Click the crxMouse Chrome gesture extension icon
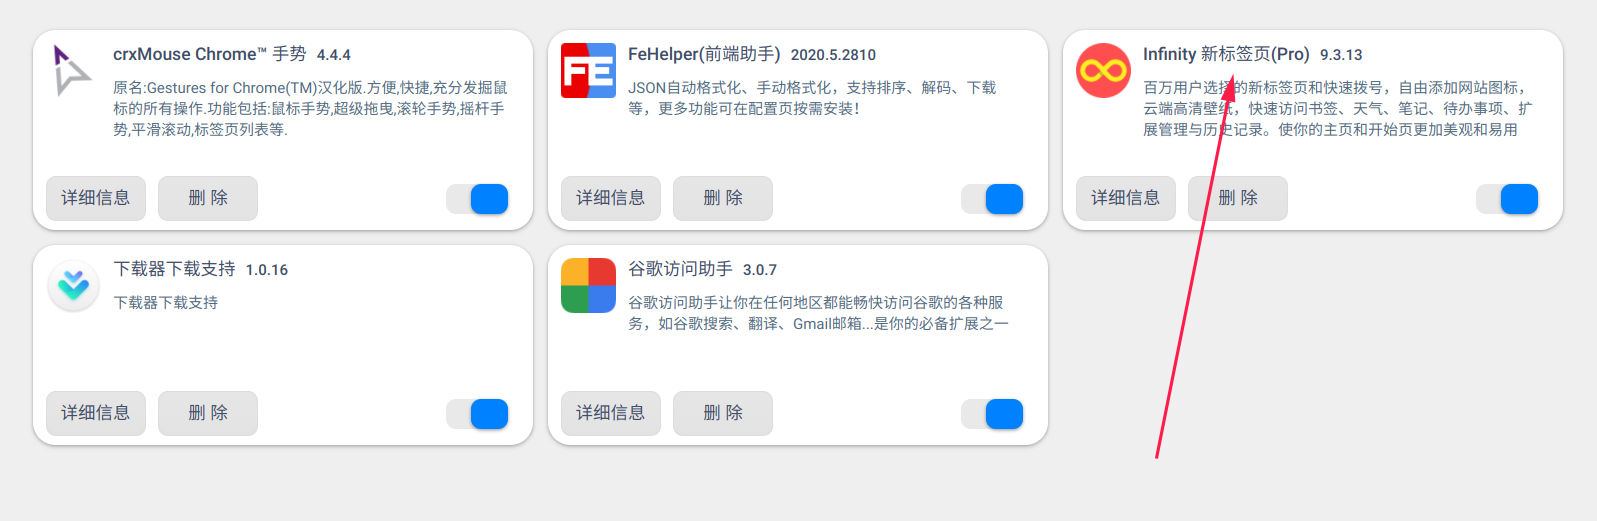 (x=72, y=70)
